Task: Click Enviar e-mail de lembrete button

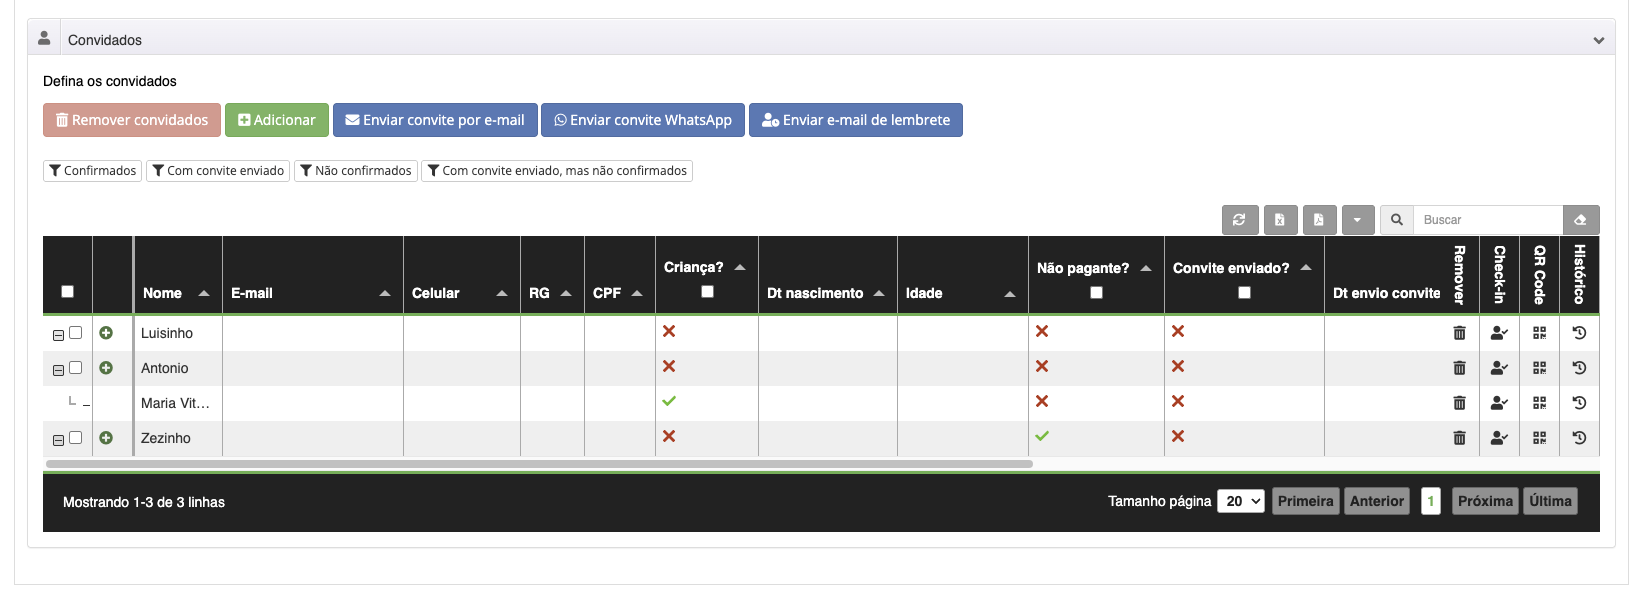Action: point(856,120)
